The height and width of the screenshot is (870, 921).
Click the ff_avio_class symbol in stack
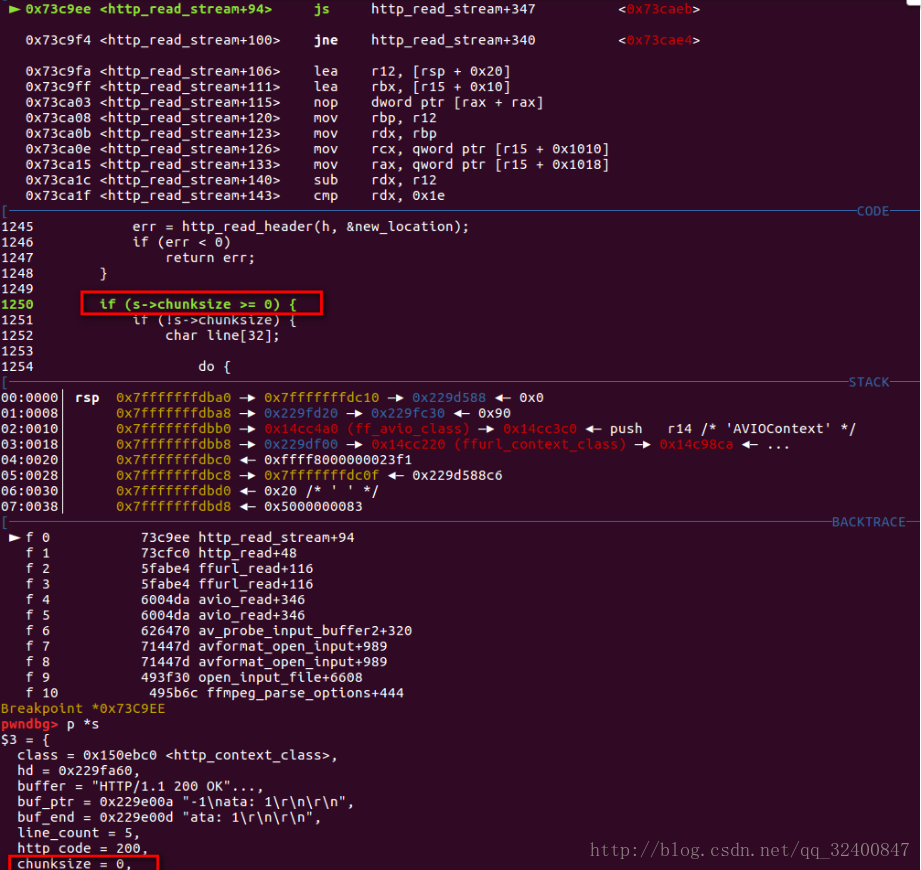(408, 429)
